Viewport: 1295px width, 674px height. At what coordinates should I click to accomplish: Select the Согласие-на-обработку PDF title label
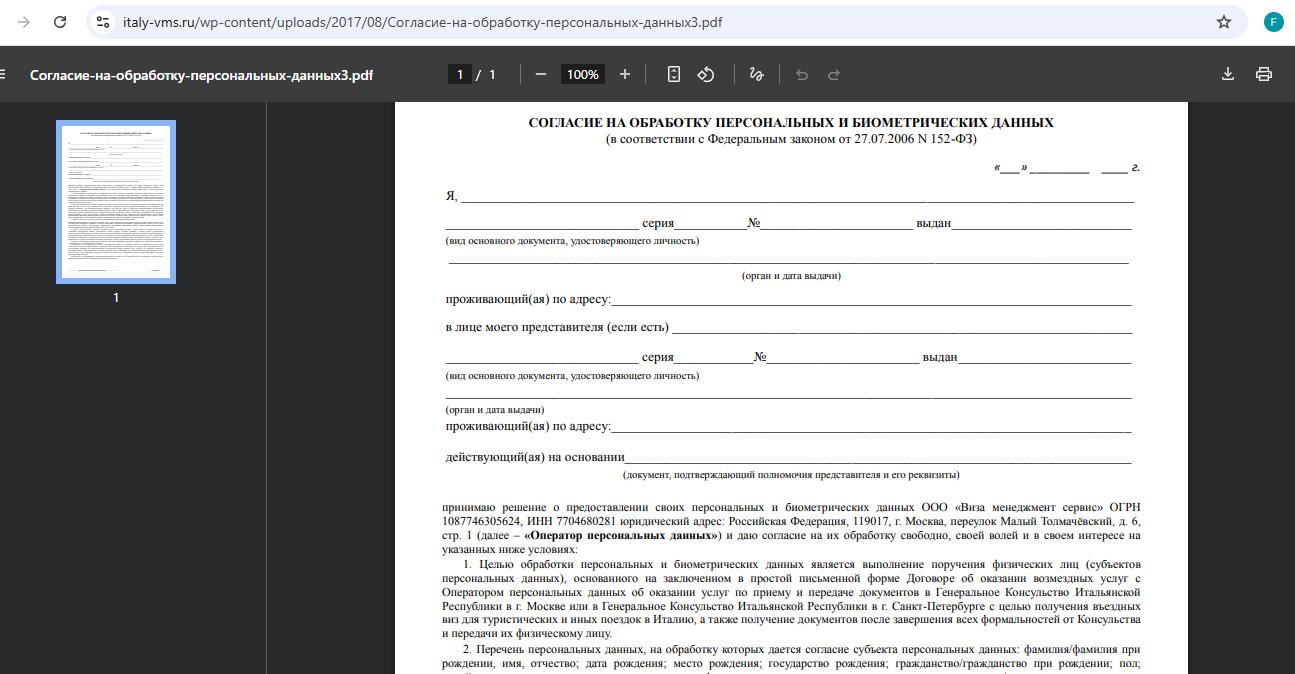pos(200,73)
